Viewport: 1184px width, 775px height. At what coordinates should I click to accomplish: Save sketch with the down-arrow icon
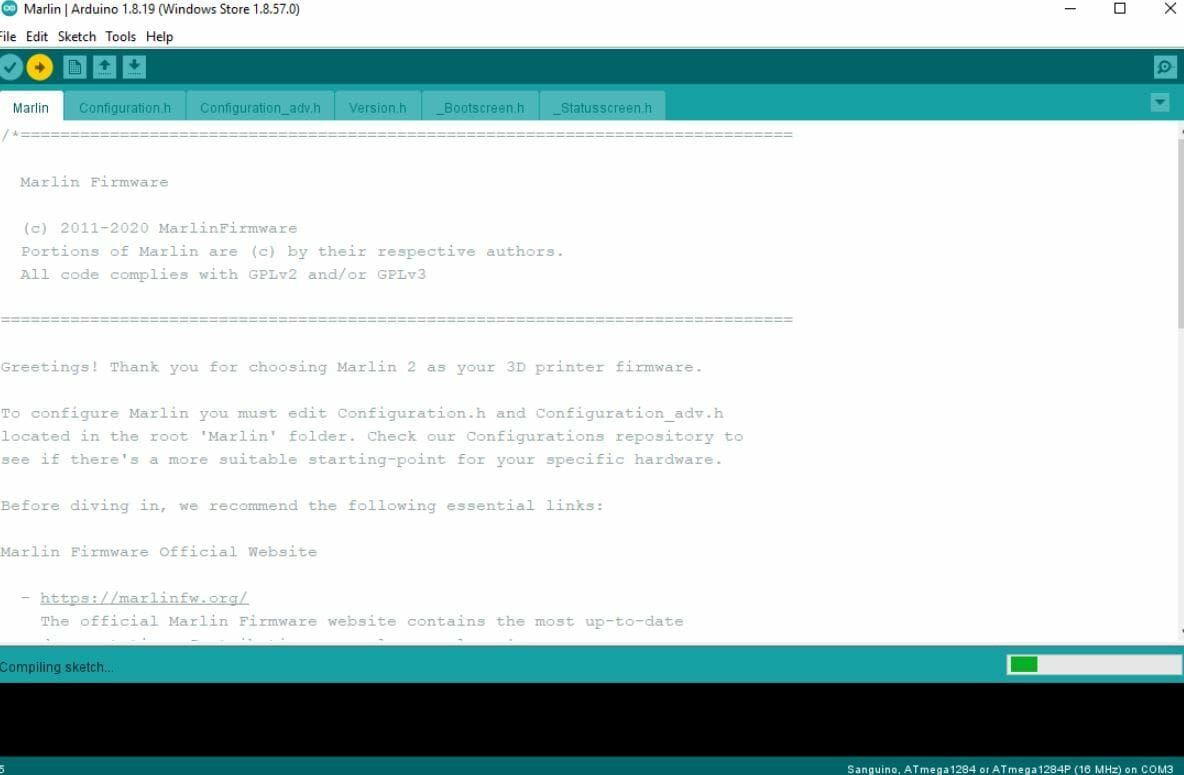click(x=134, y=67)
